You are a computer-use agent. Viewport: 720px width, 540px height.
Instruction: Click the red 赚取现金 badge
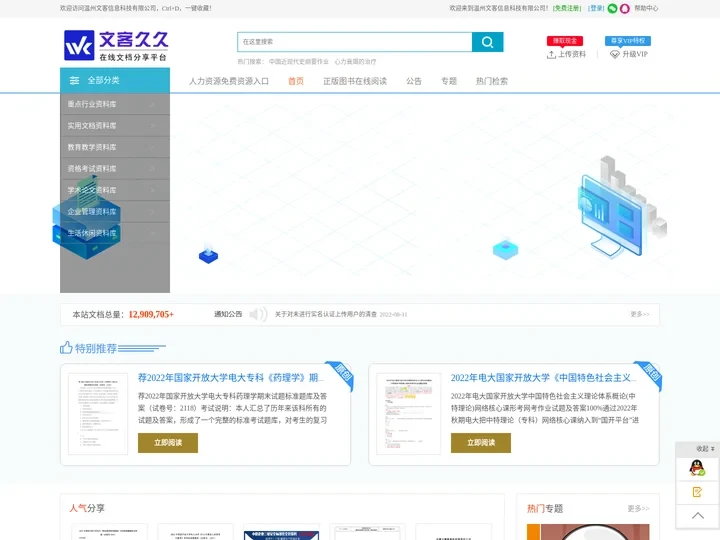click(565, 41)
